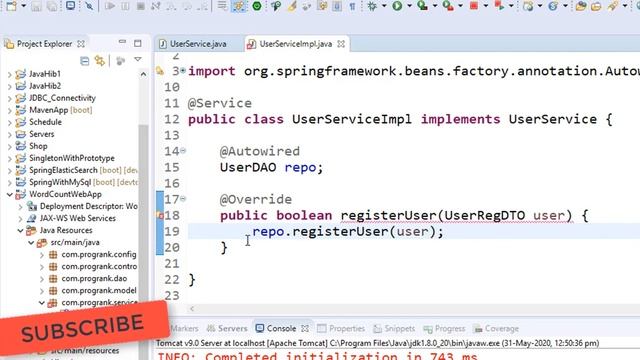
Task: Expand JAX-WS Web Services node
Action: (20, 218)
